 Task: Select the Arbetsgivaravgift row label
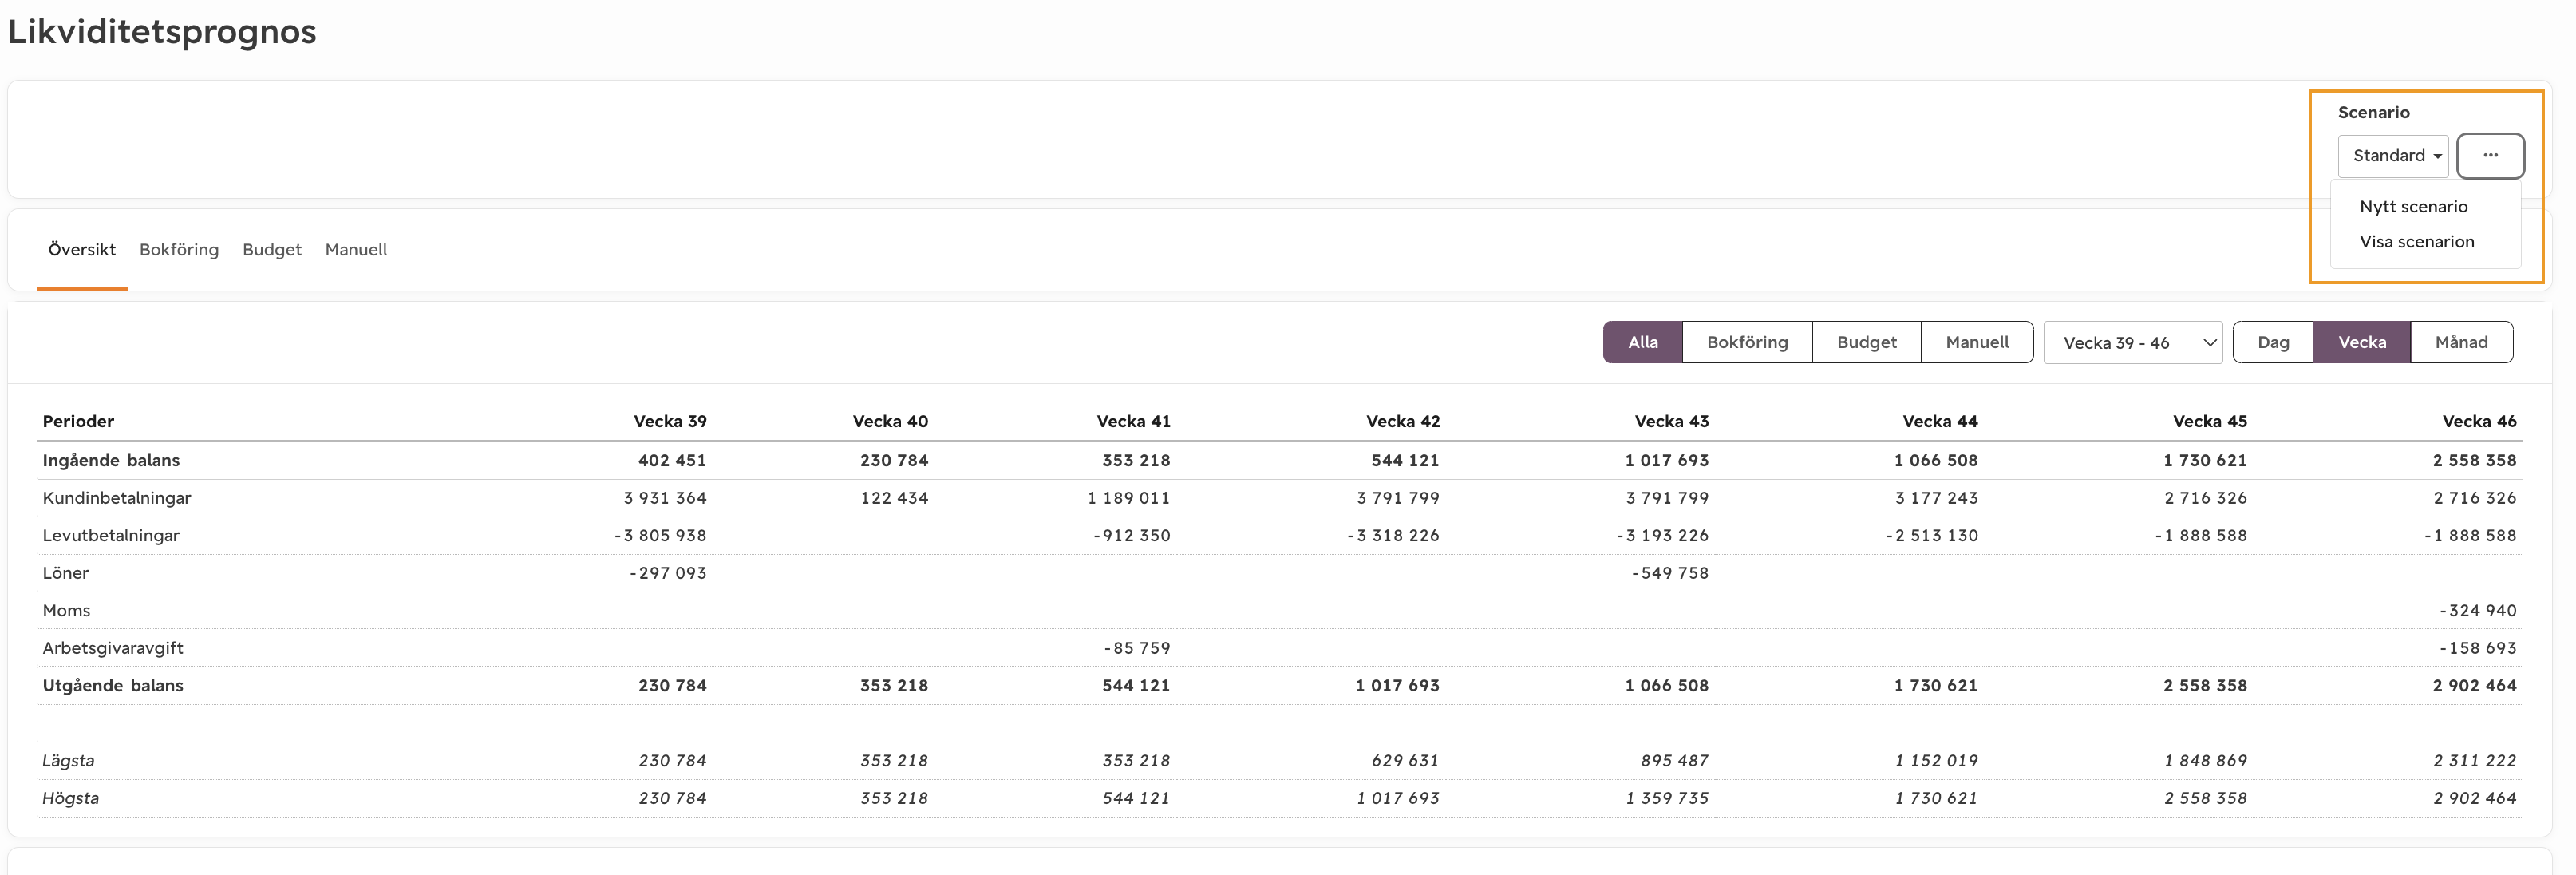click(113, 648)
